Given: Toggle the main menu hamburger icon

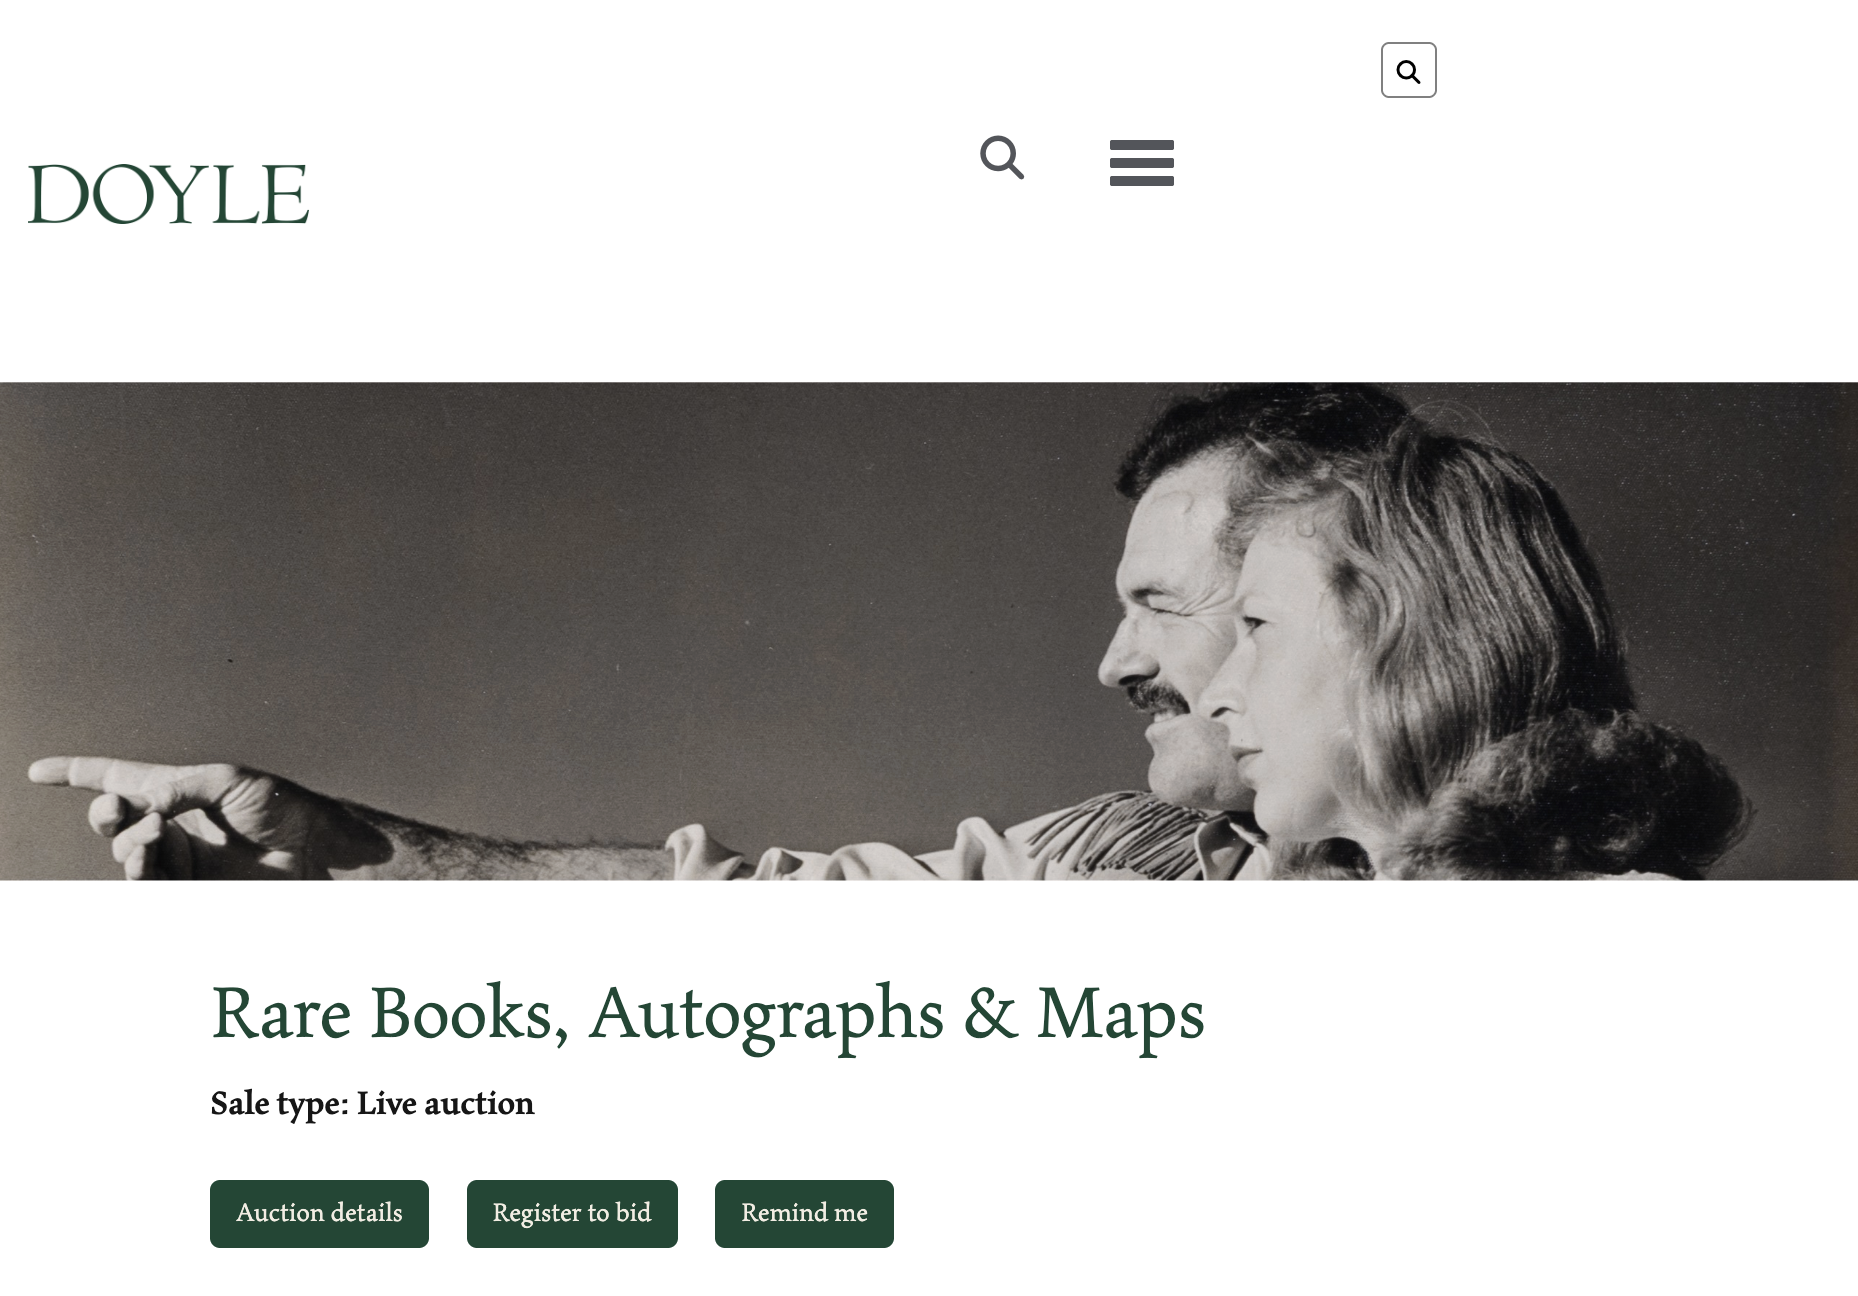Looking at the screenshot, I should [x=1141, y=163].
